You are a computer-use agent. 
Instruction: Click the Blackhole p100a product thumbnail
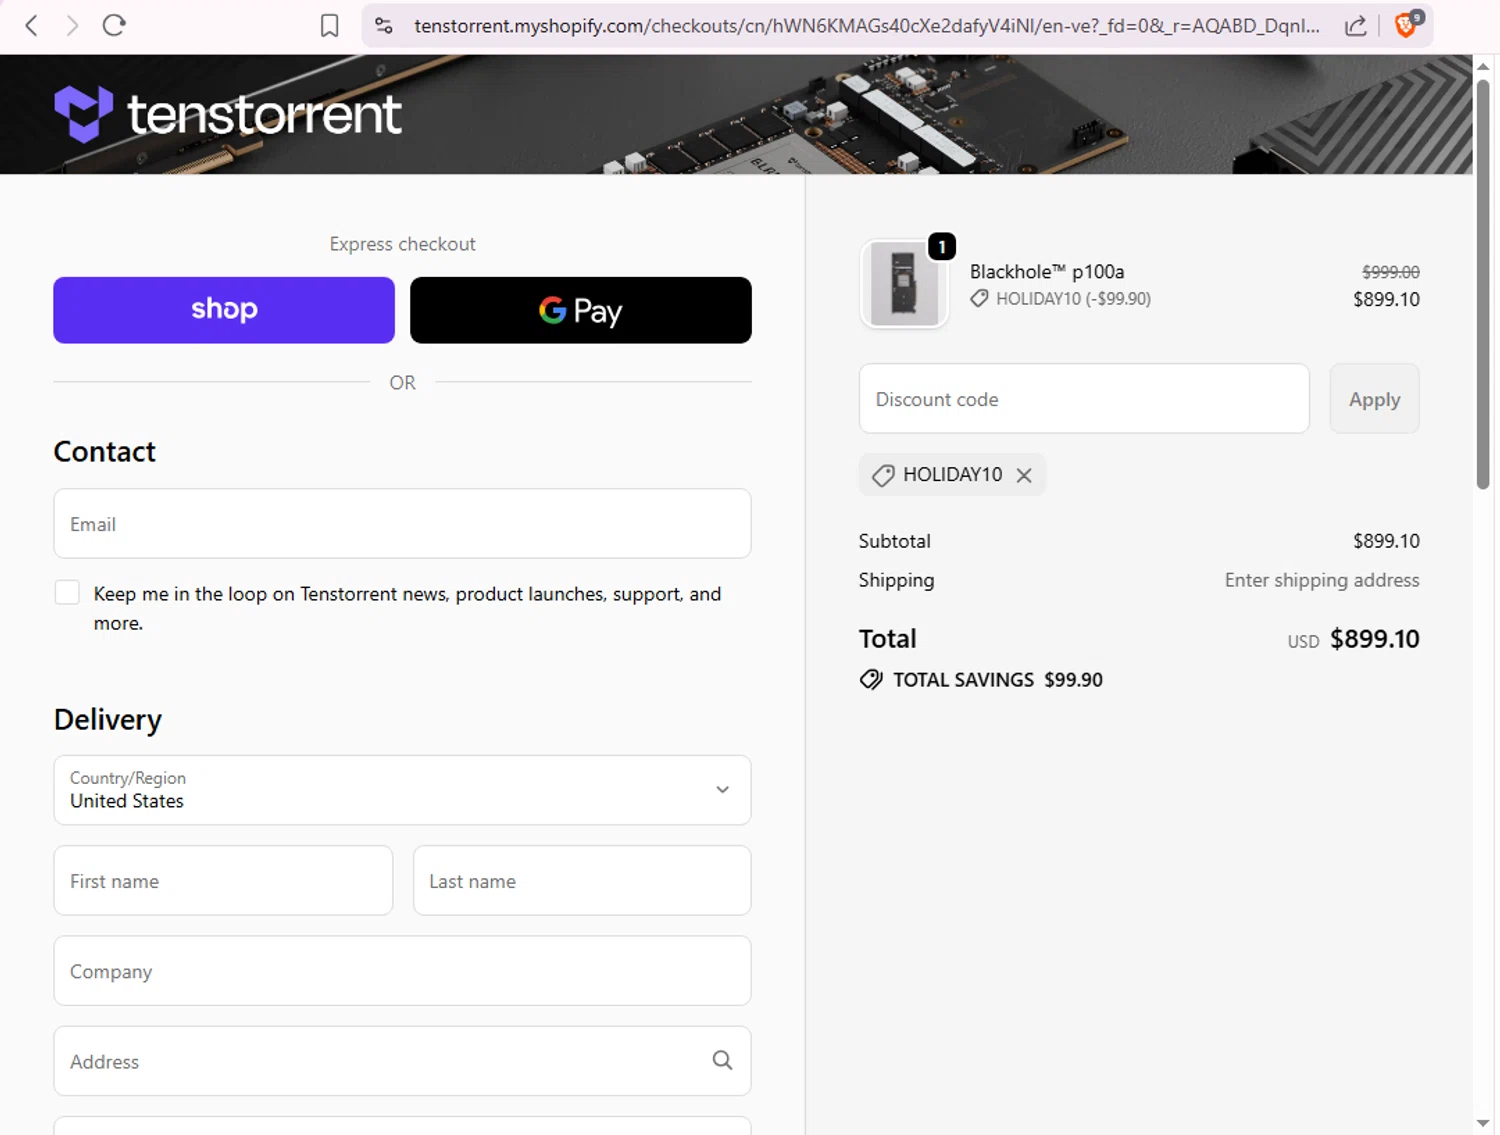coord(904,285)
